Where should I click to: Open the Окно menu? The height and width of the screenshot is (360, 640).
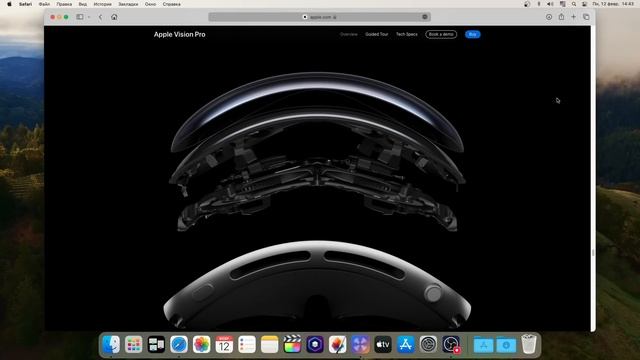[150, 4]
